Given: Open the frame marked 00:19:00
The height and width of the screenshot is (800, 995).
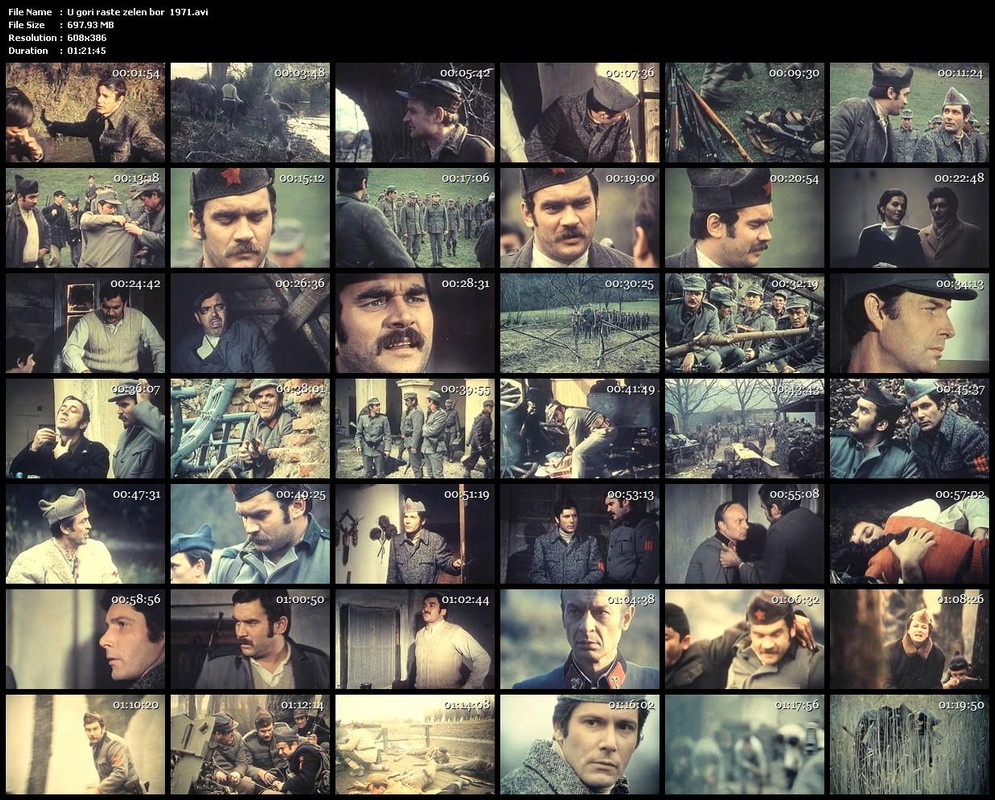Looking at the screenshot, I should pos(579,218).
